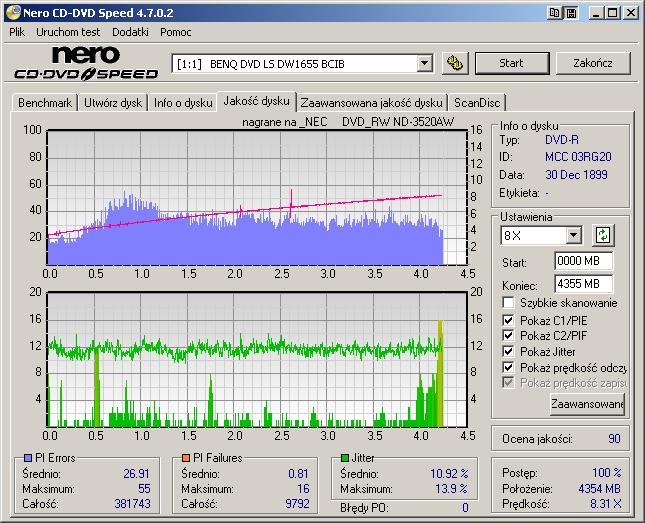Screen dimensions: 645x523
Task: Click the blue PI Errors legend square
Action: pos(28,458)
